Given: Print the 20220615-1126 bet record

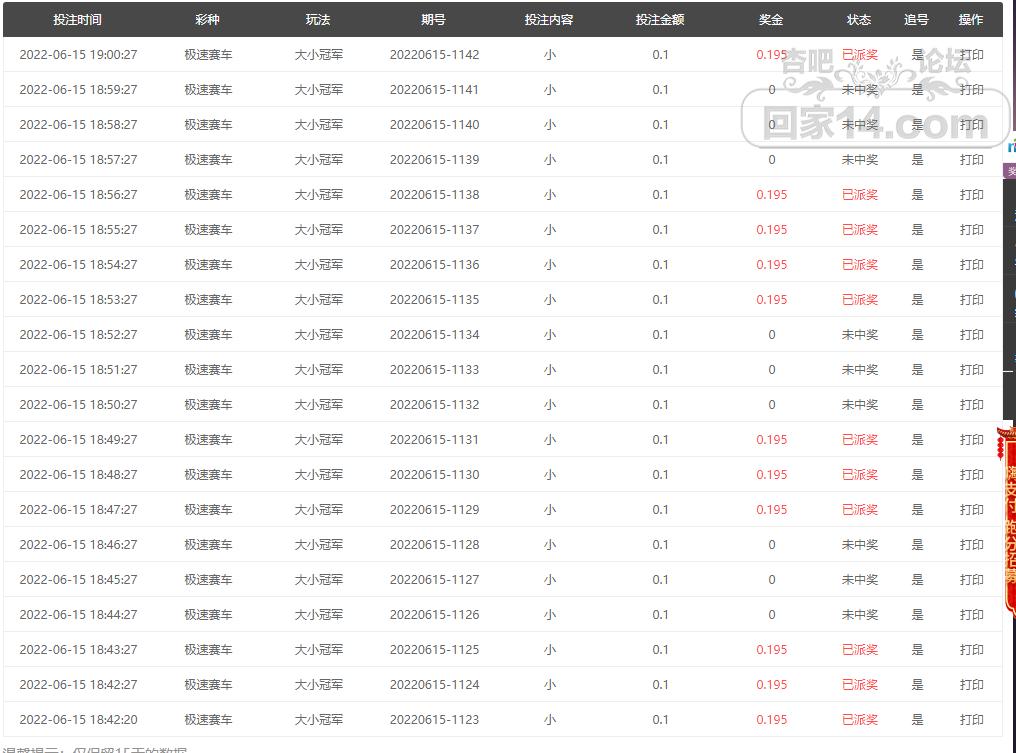Looking at the screenshot, I should pos(971,614).
